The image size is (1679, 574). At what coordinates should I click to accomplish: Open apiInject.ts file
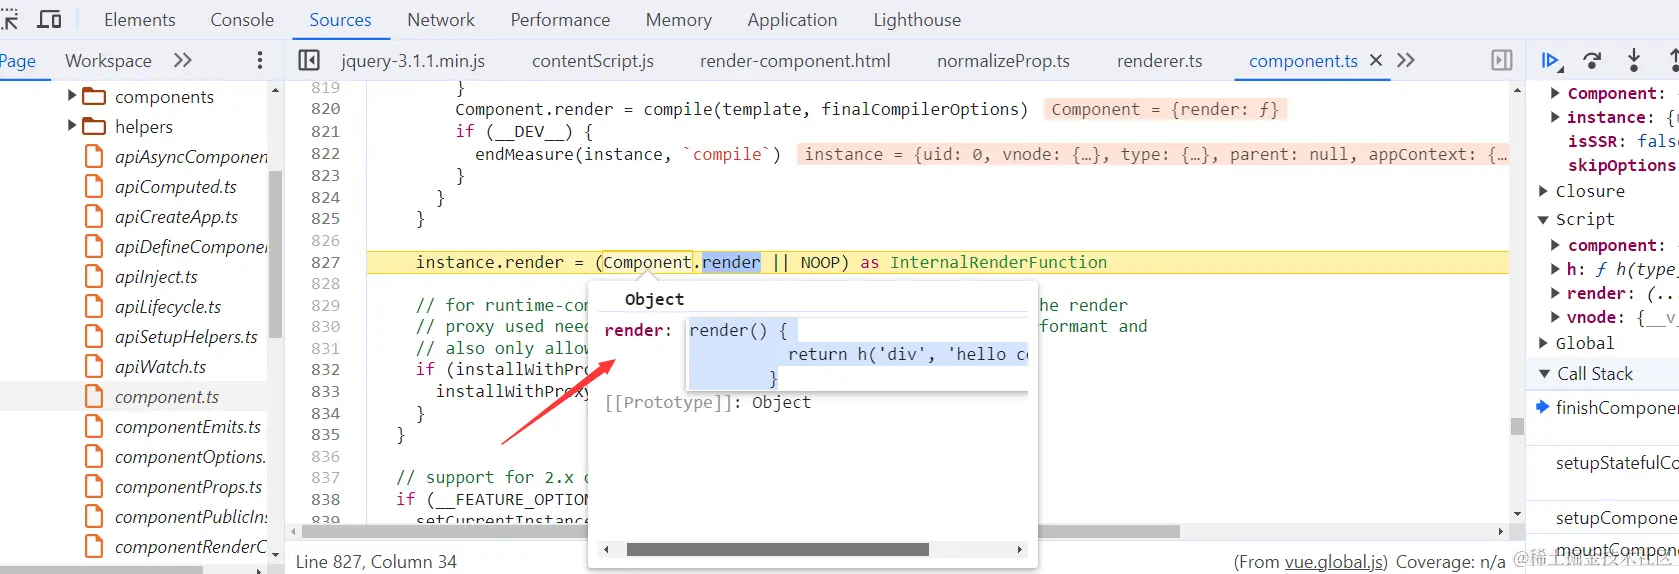156,277
